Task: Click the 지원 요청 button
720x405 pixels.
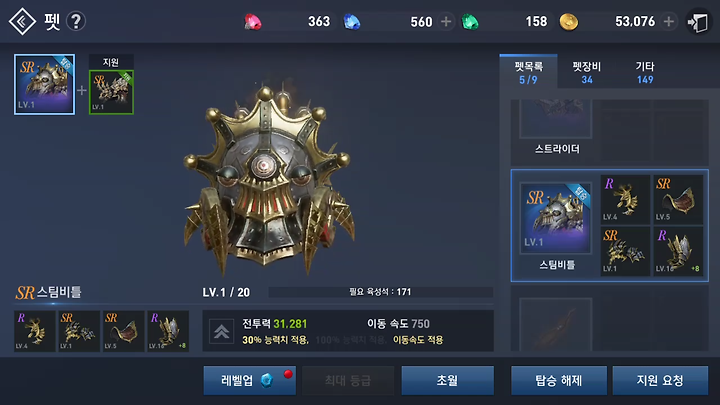Action: click(x=660, y=380)
